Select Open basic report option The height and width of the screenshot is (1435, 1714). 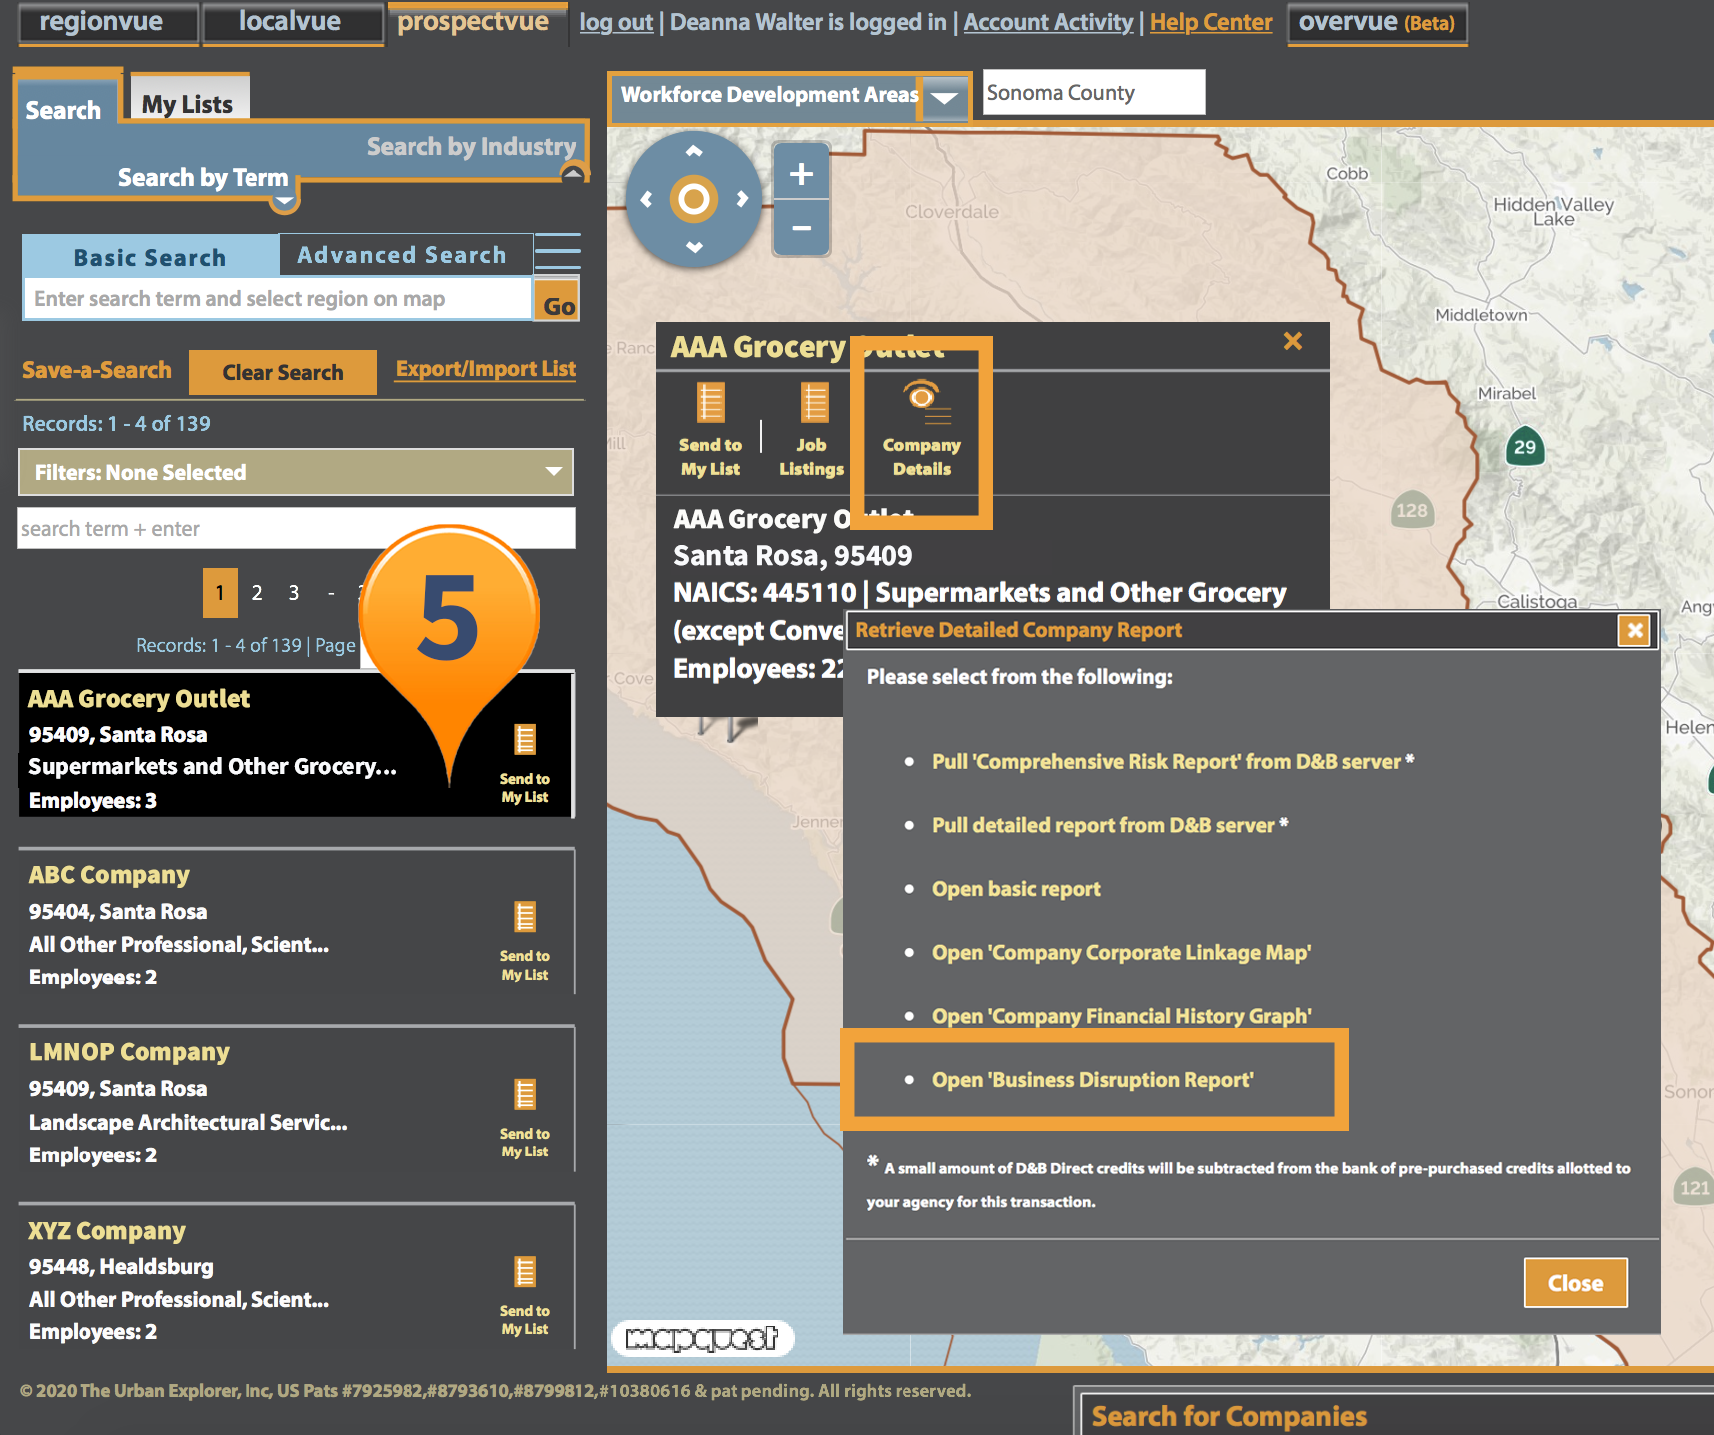pyautogui.click(x=1016, y=889)
